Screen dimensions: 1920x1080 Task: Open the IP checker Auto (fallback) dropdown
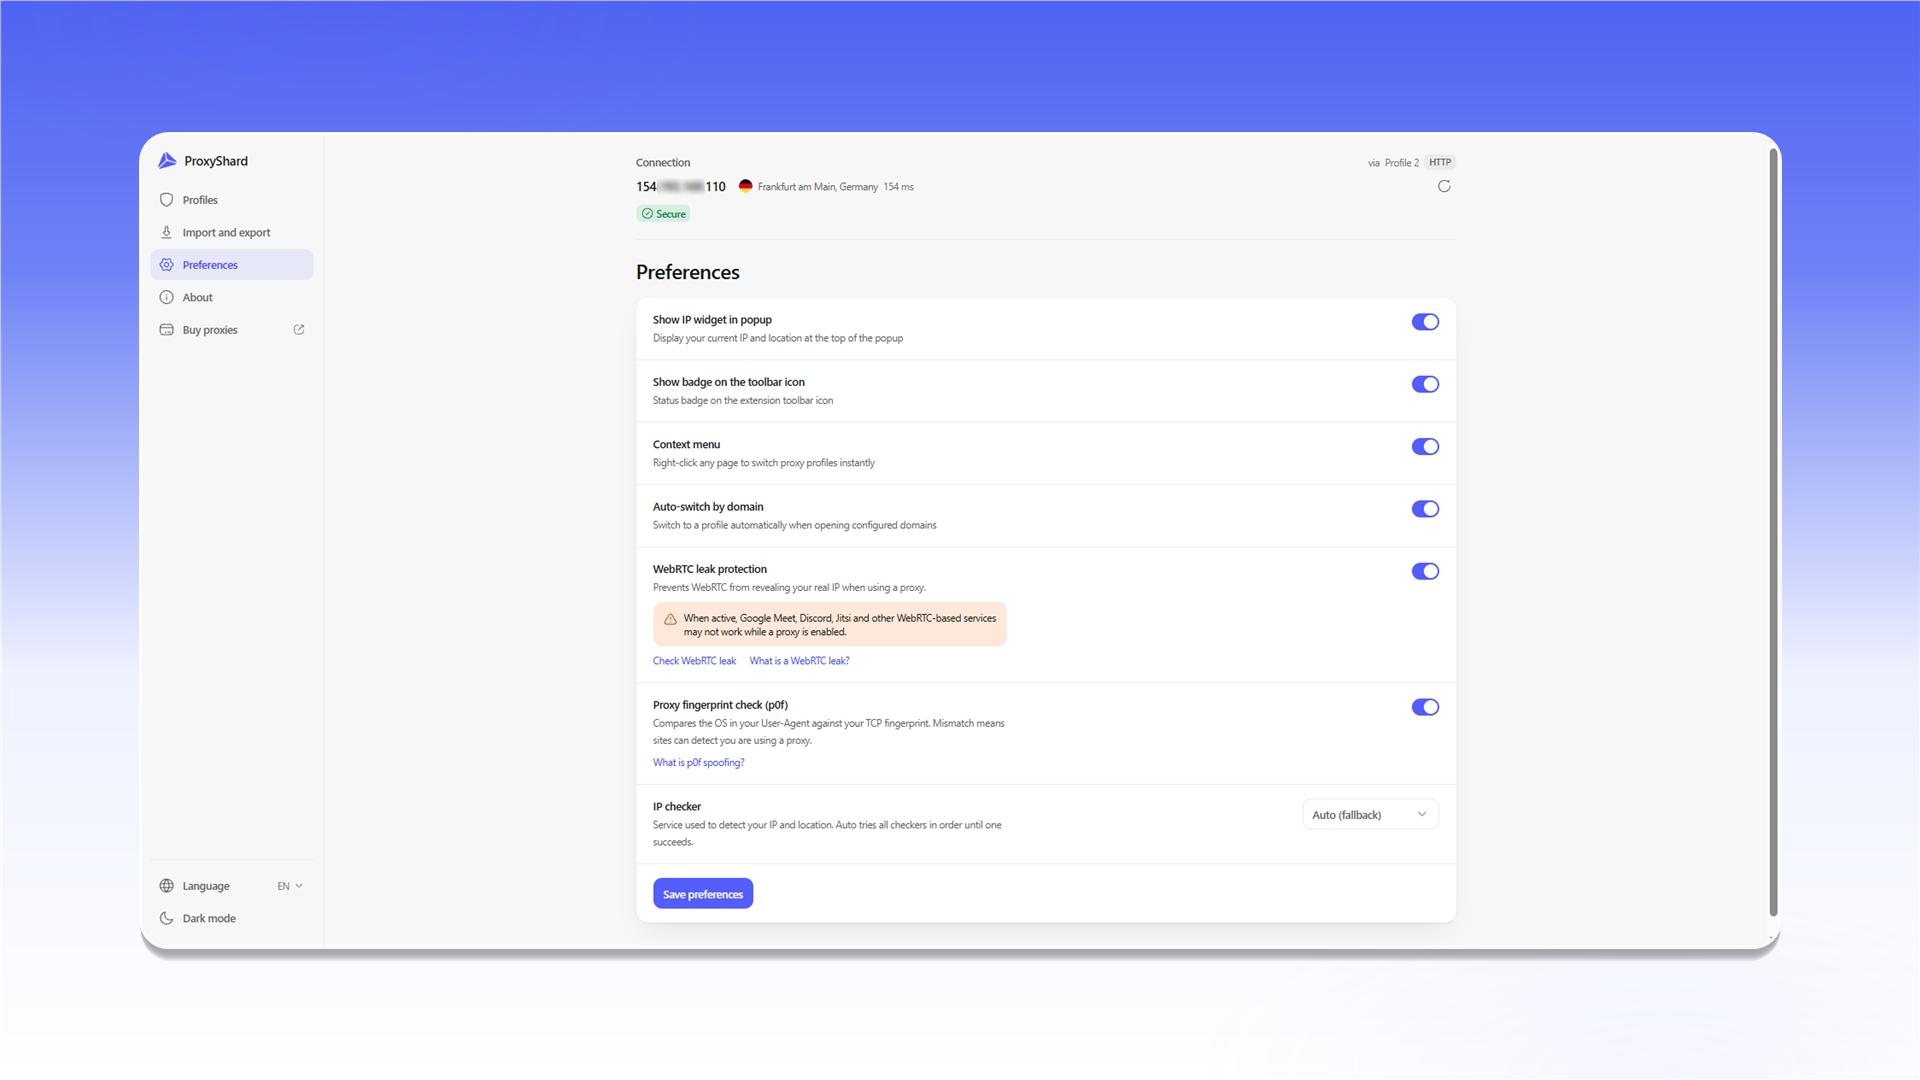1370,815
